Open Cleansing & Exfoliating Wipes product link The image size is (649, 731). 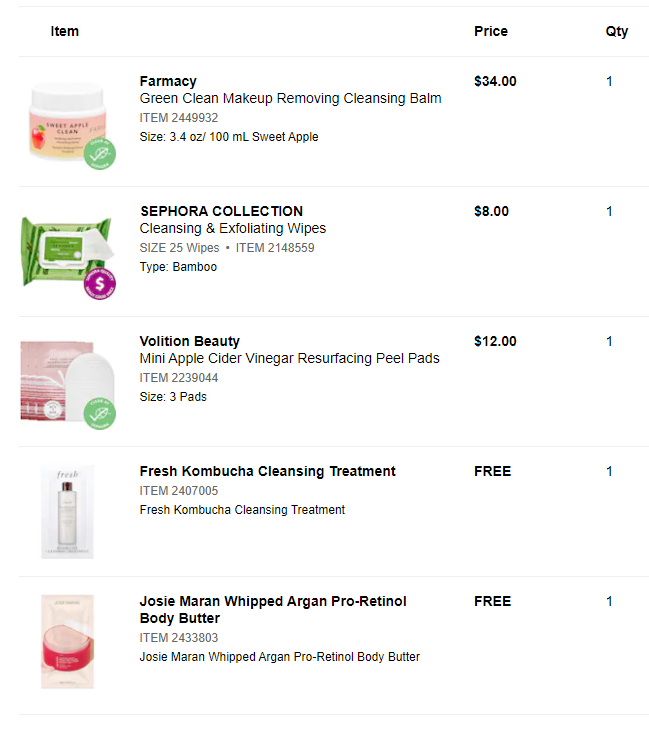pos(233,228)
